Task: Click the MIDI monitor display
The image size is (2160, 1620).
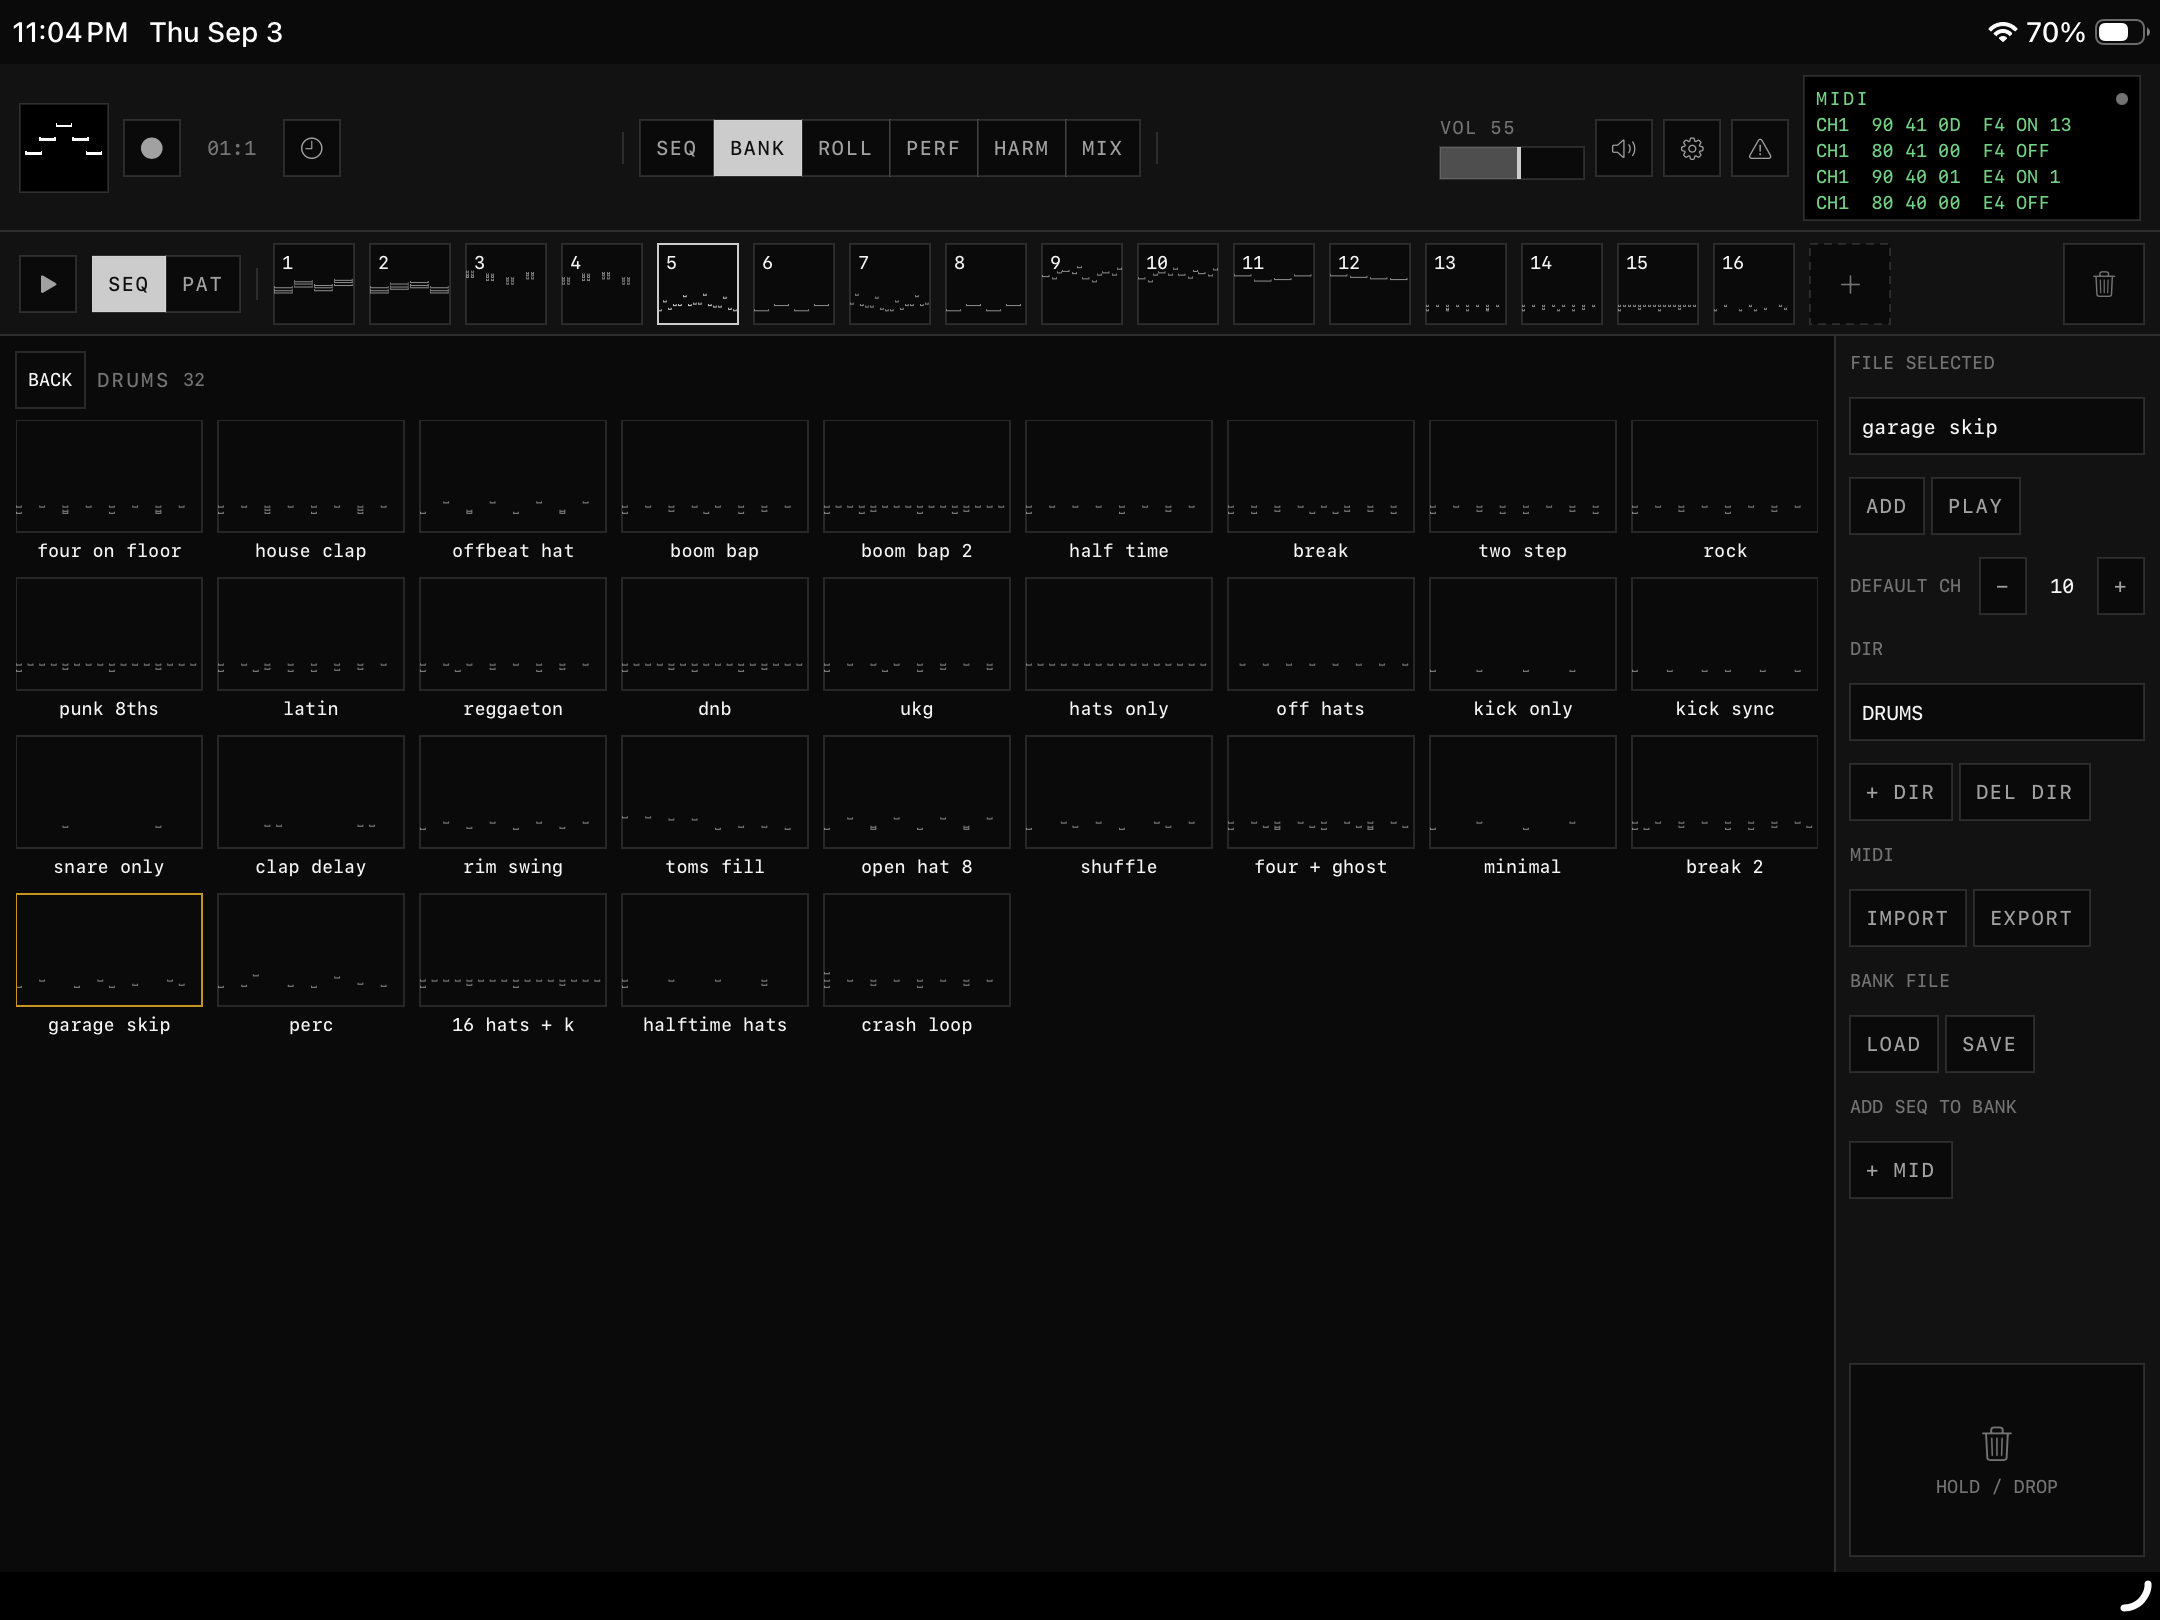Action: (x=1972, y=148)
